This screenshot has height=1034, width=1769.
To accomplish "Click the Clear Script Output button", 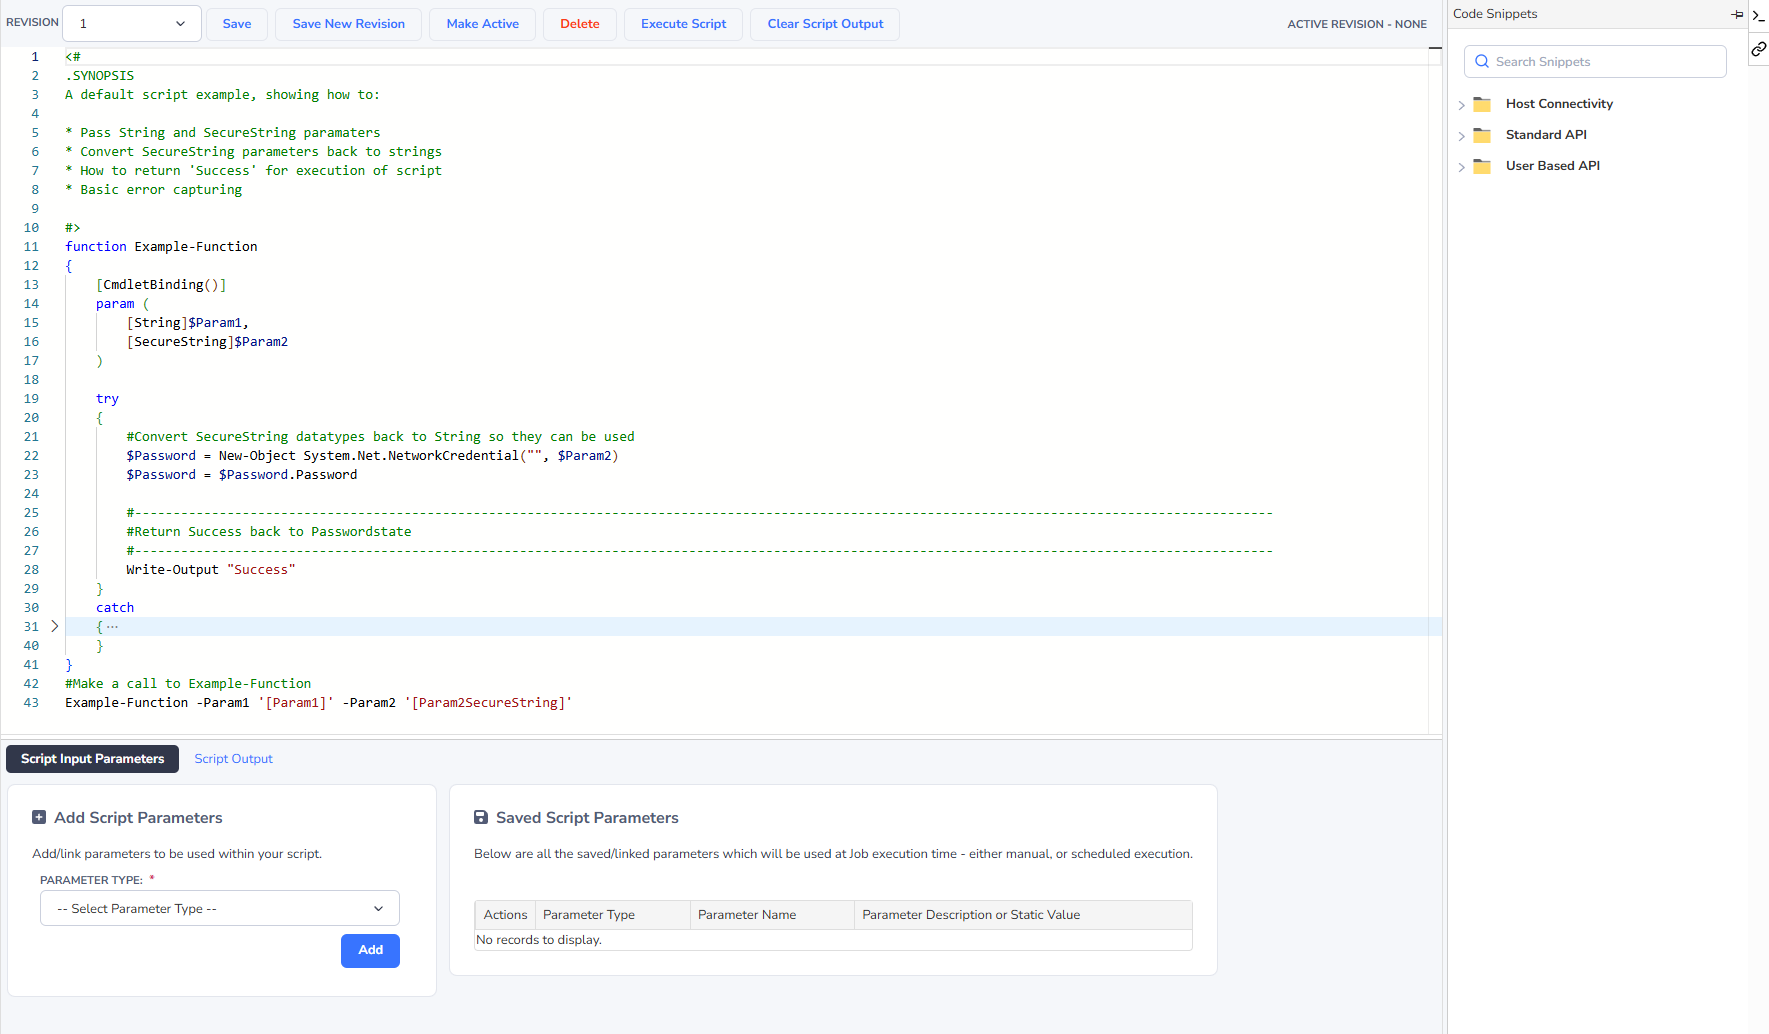I will click(824, 23).
